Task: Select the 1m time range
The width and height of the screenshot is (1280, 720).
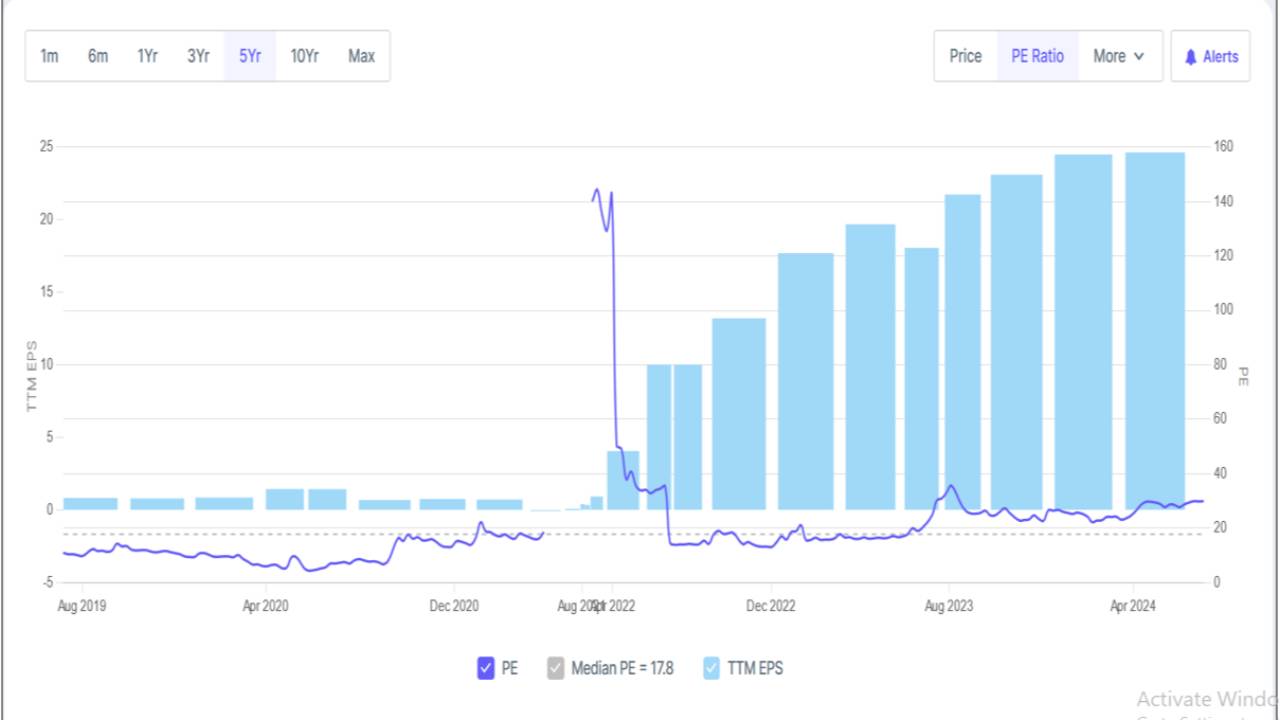Action: tap(49, 56)
